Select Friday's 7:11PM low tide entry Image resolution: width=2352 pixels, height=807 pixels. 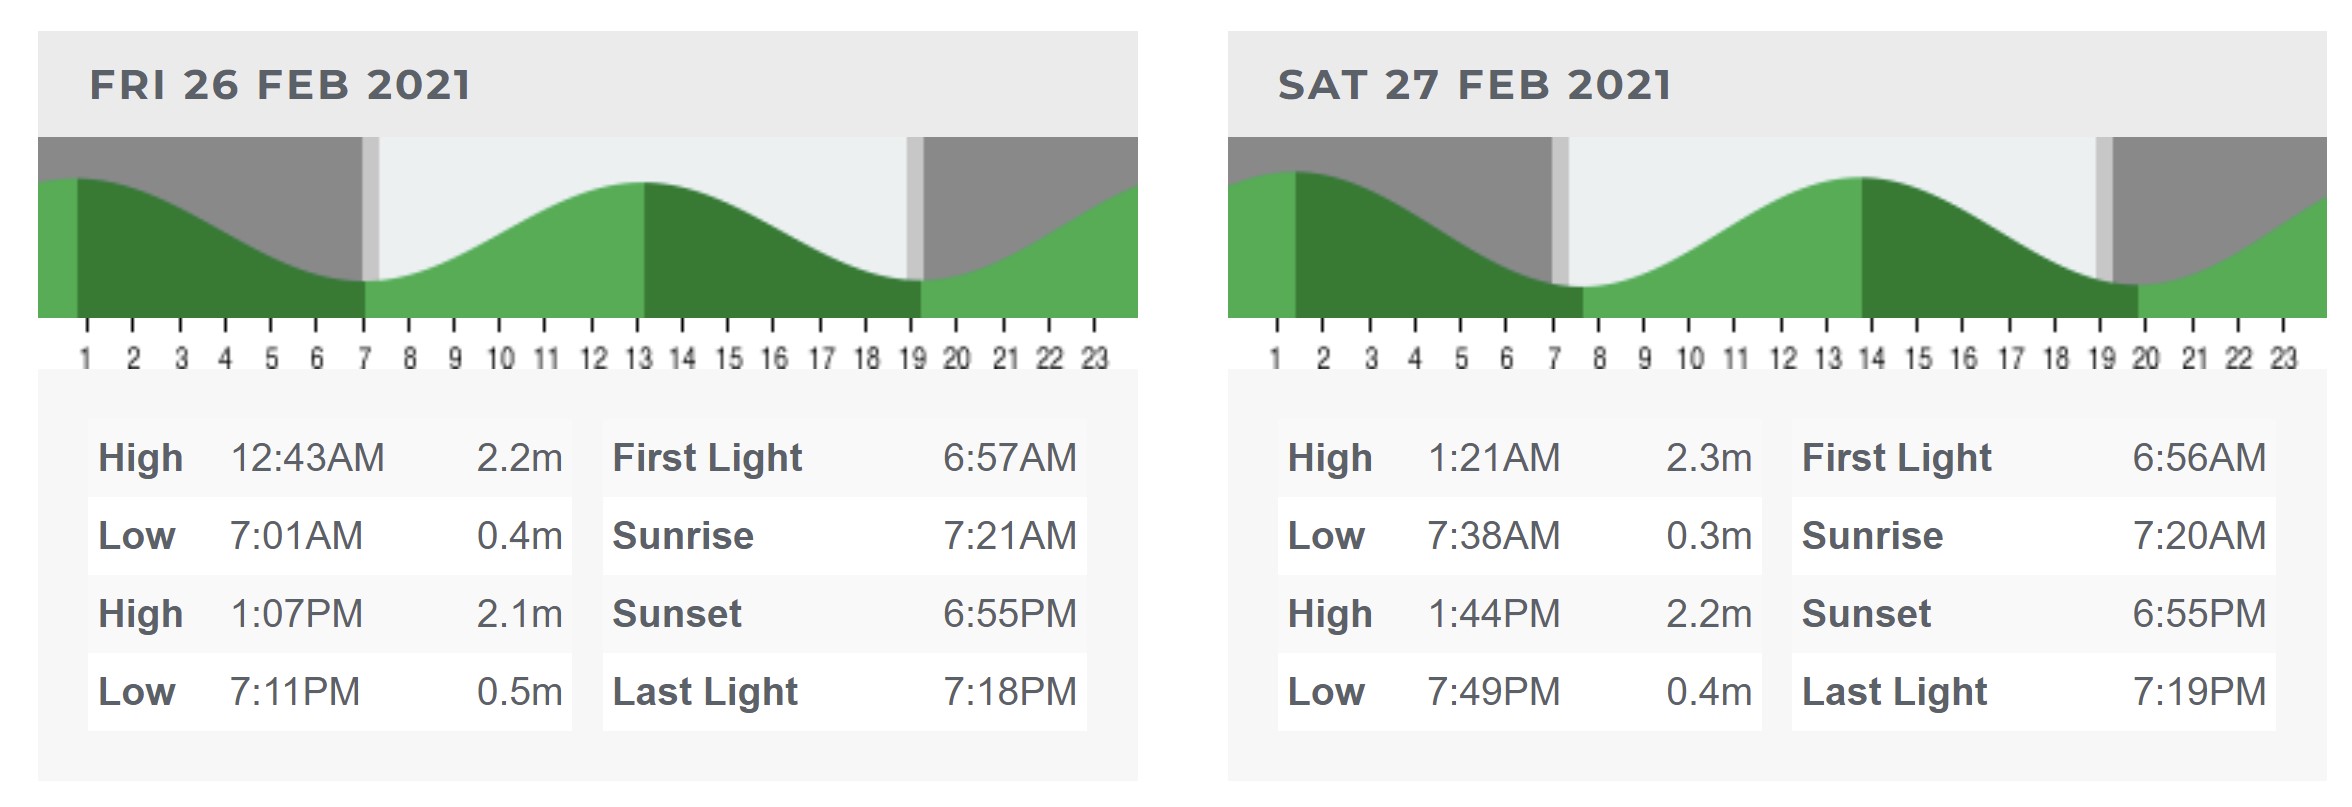(x=330, y=692)
